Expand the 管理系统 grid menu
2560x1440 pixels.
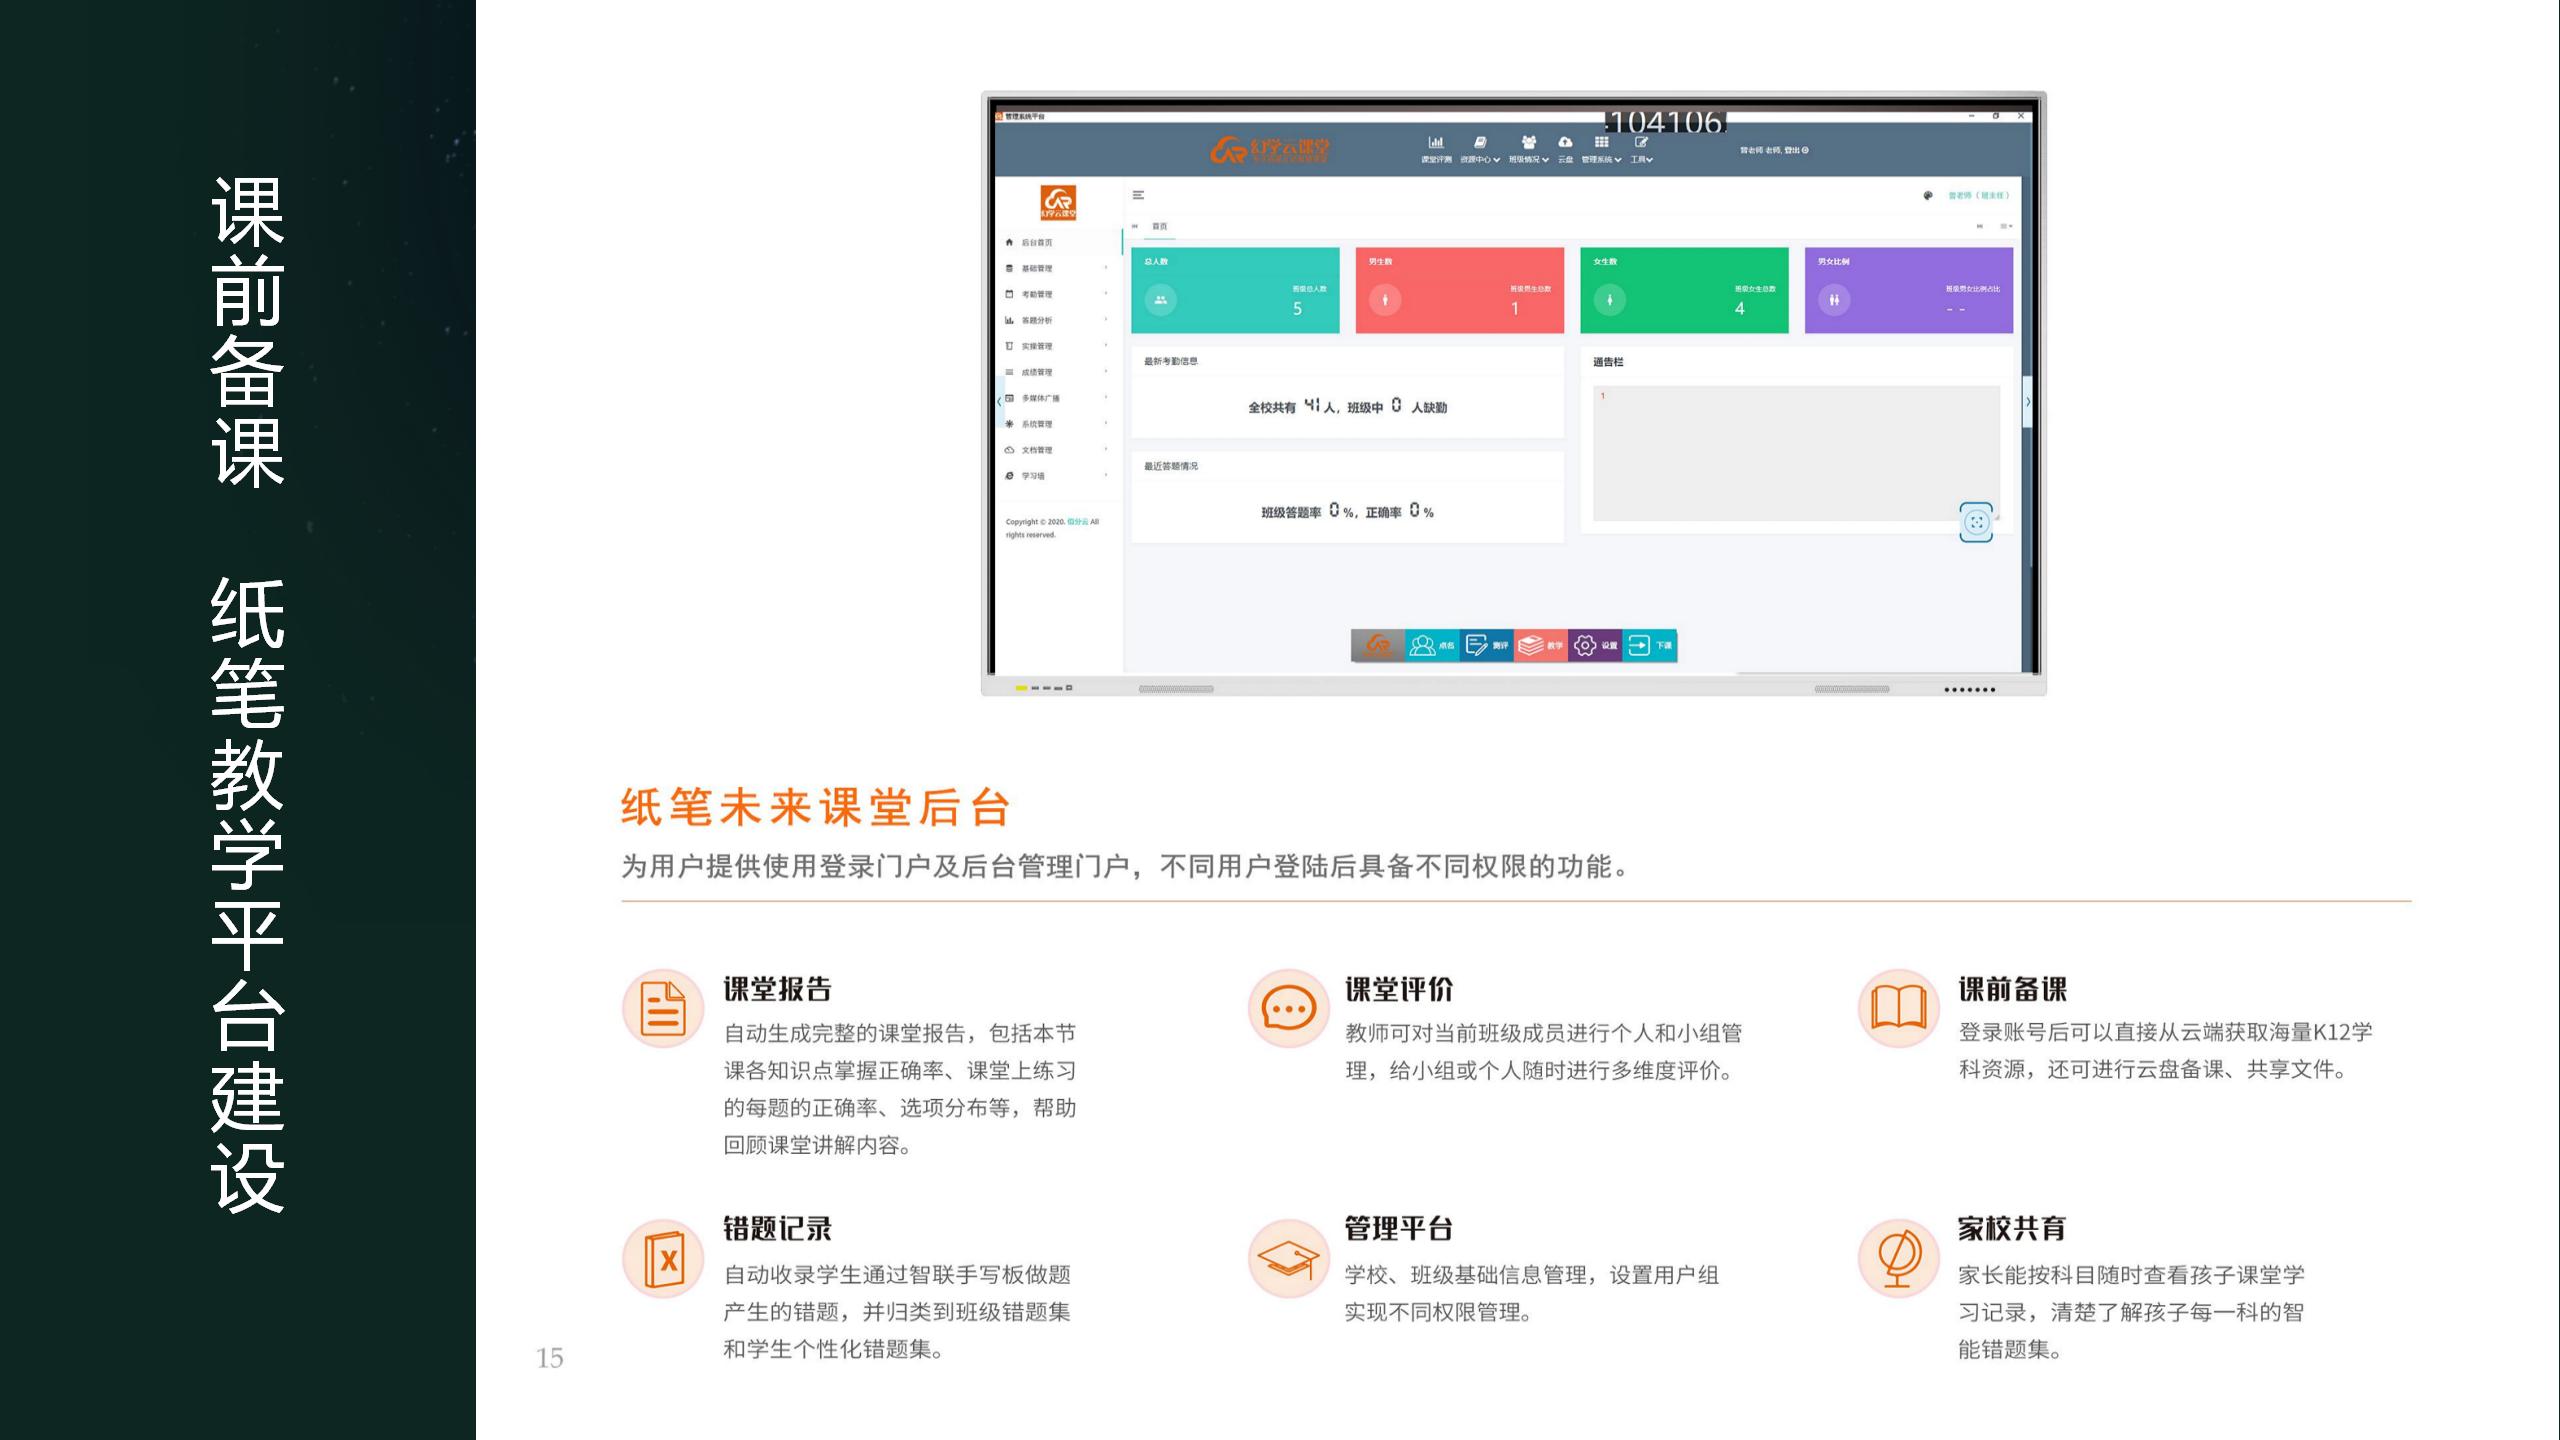[x=1601, y=148]
